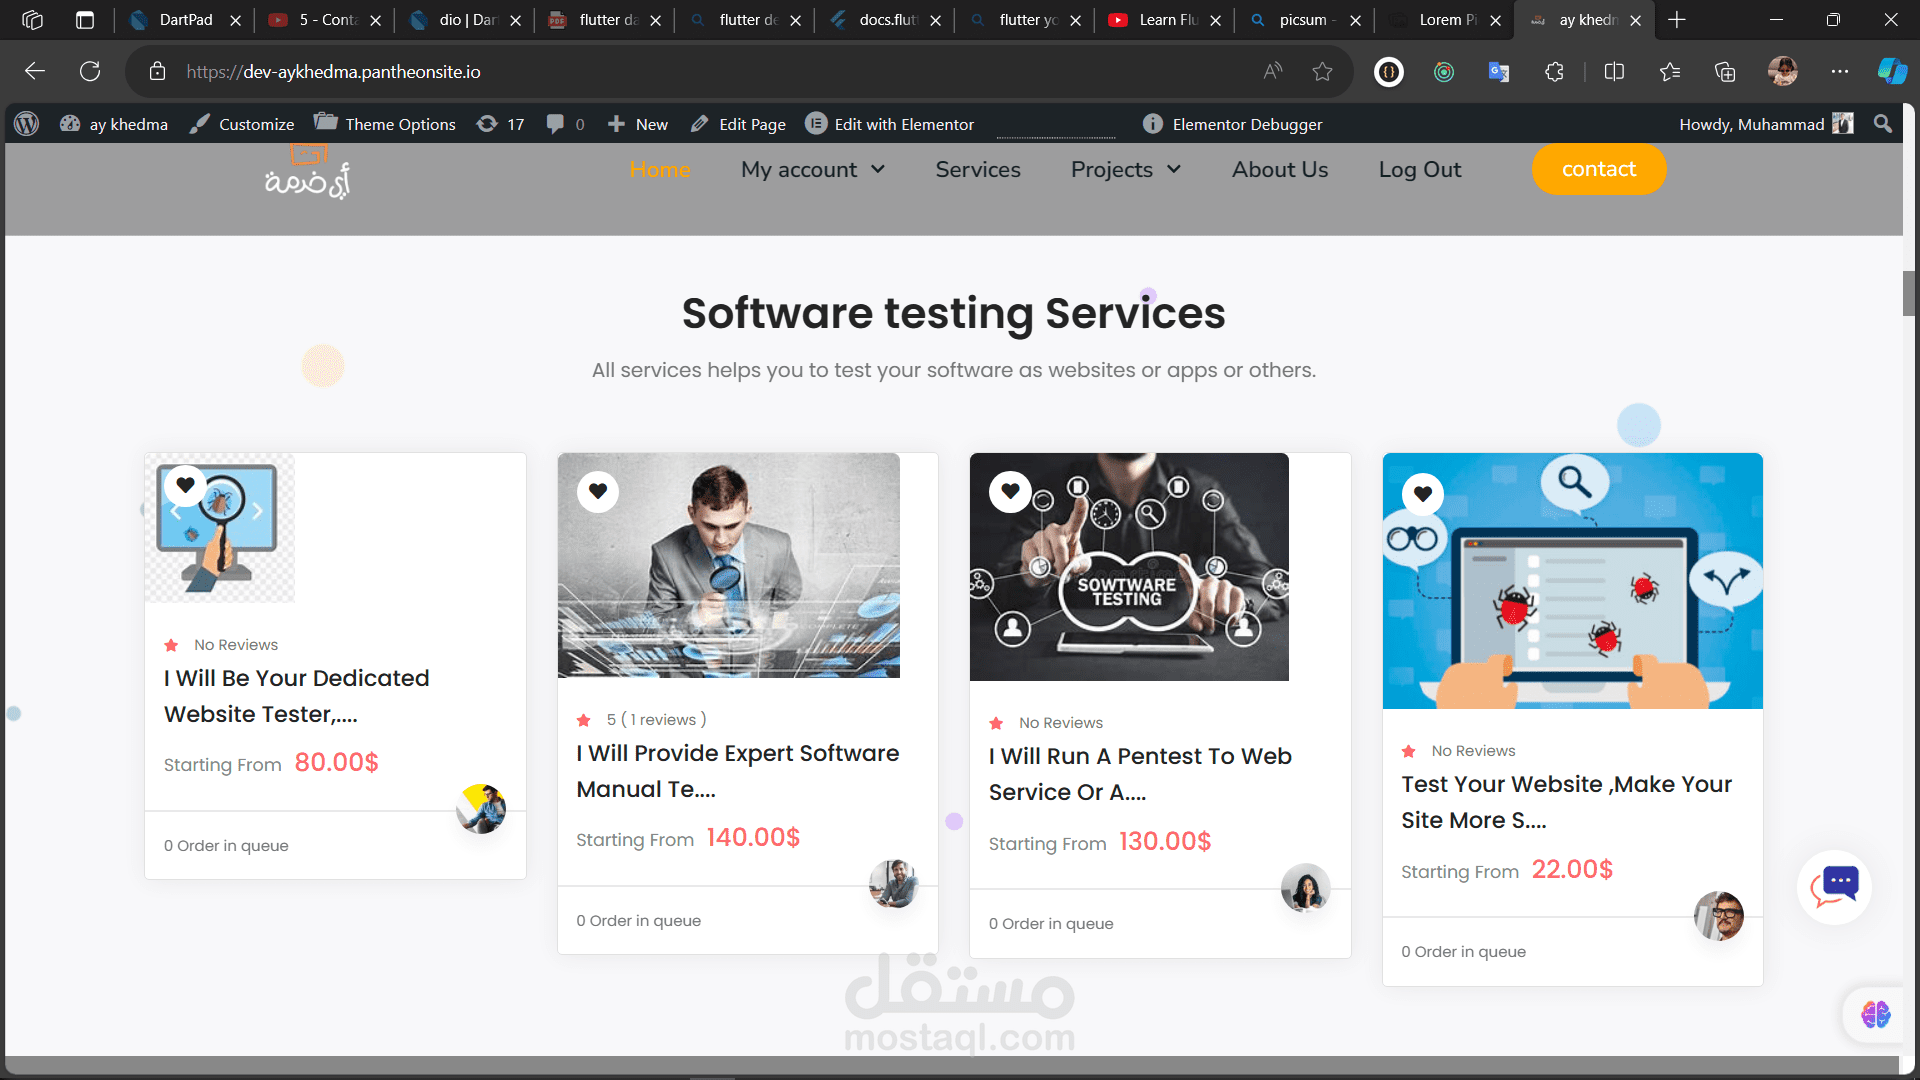
Task: Toggle favorite heart on Expert Software Manual card
Action: (x=598, y=491)
